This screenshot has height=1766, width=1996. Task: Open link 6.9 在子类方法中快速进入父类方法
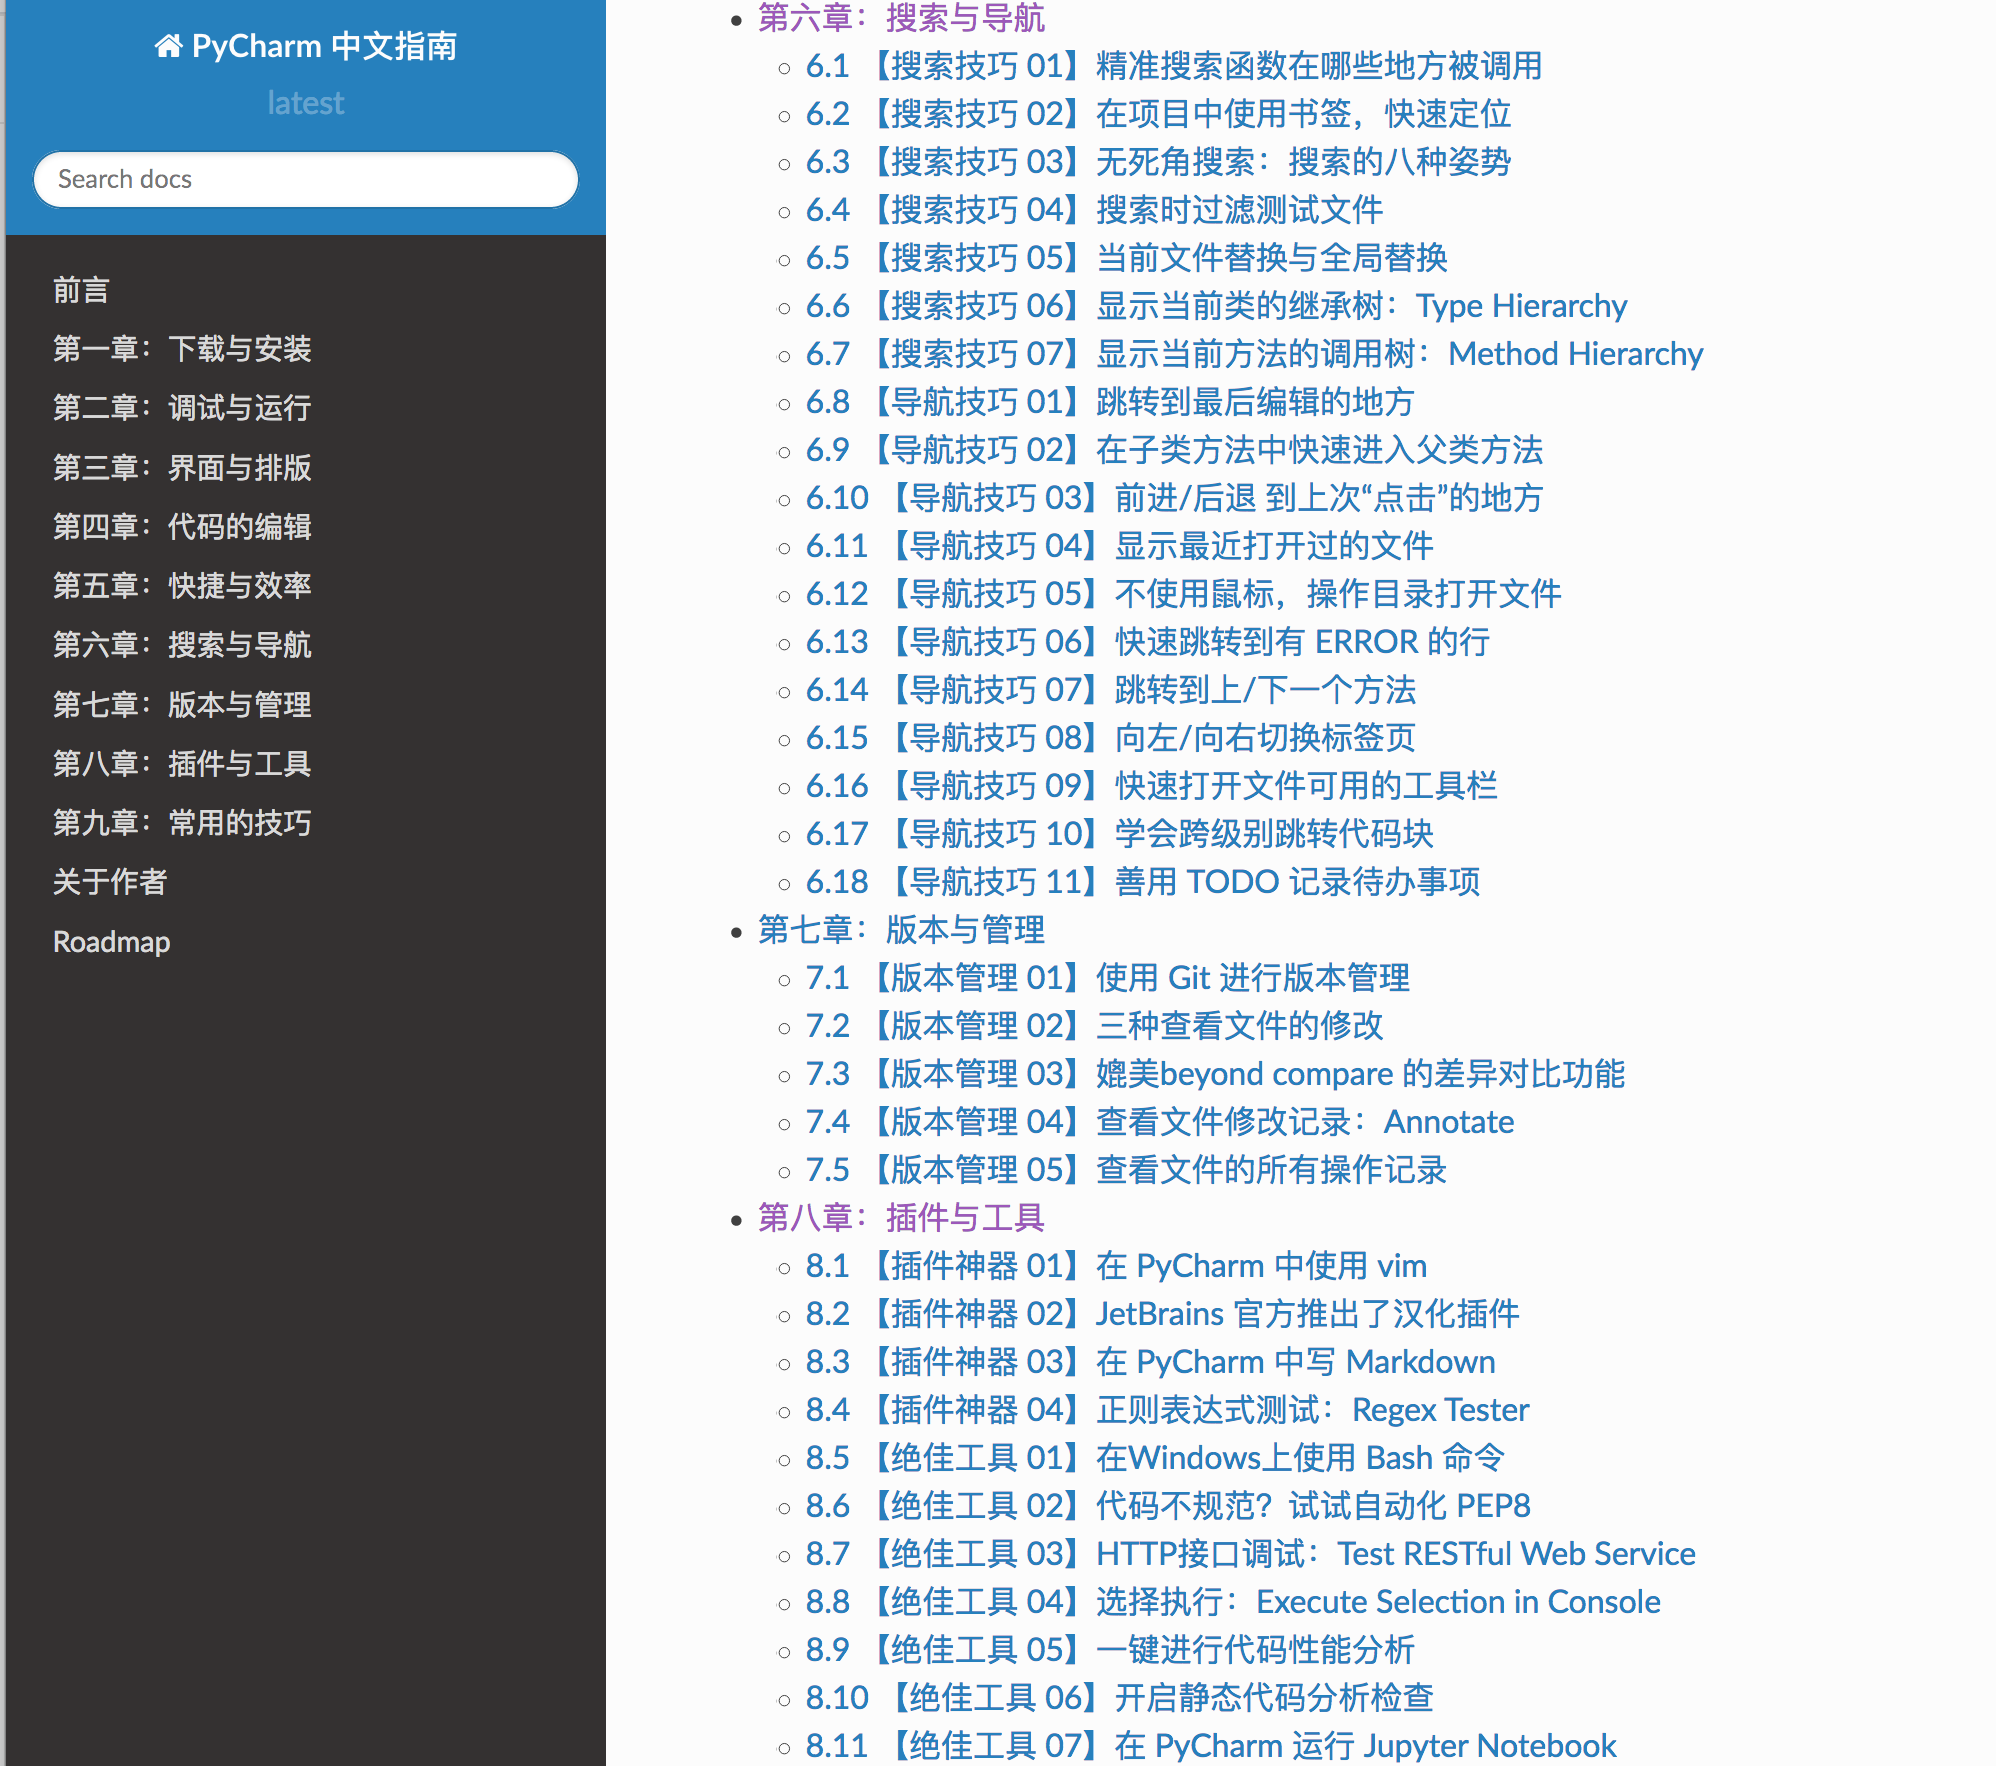(x=1175, y=450)
